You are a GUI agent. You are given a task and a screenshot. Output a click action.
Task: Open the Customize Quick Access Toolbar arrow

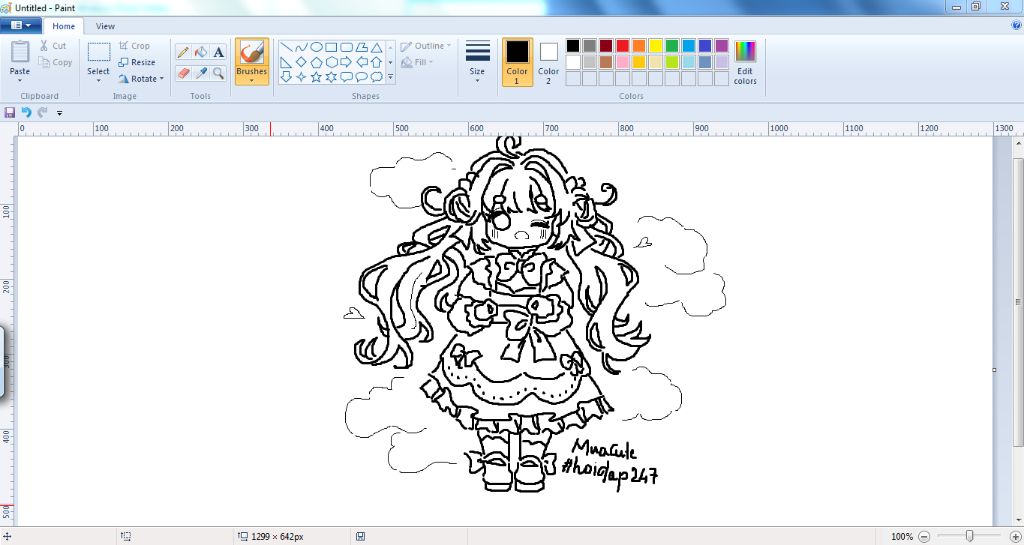pyautogui.click(x=59, y=113)
